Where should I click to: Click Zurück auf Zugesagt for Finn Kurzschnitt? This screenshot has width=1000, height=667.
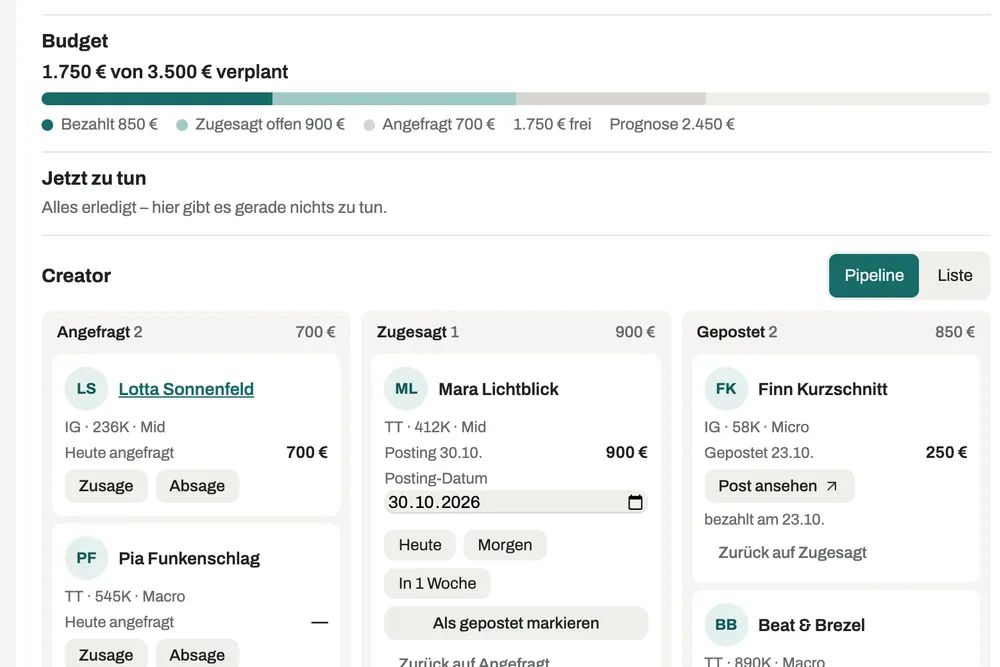[x=792, y=552]
